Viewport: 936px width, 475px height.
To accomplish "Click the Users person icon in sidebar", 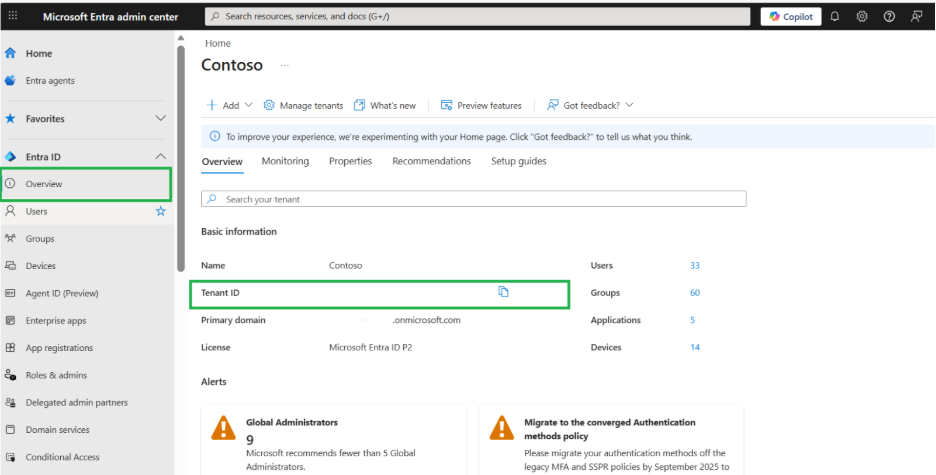I will tap(10, 211).
